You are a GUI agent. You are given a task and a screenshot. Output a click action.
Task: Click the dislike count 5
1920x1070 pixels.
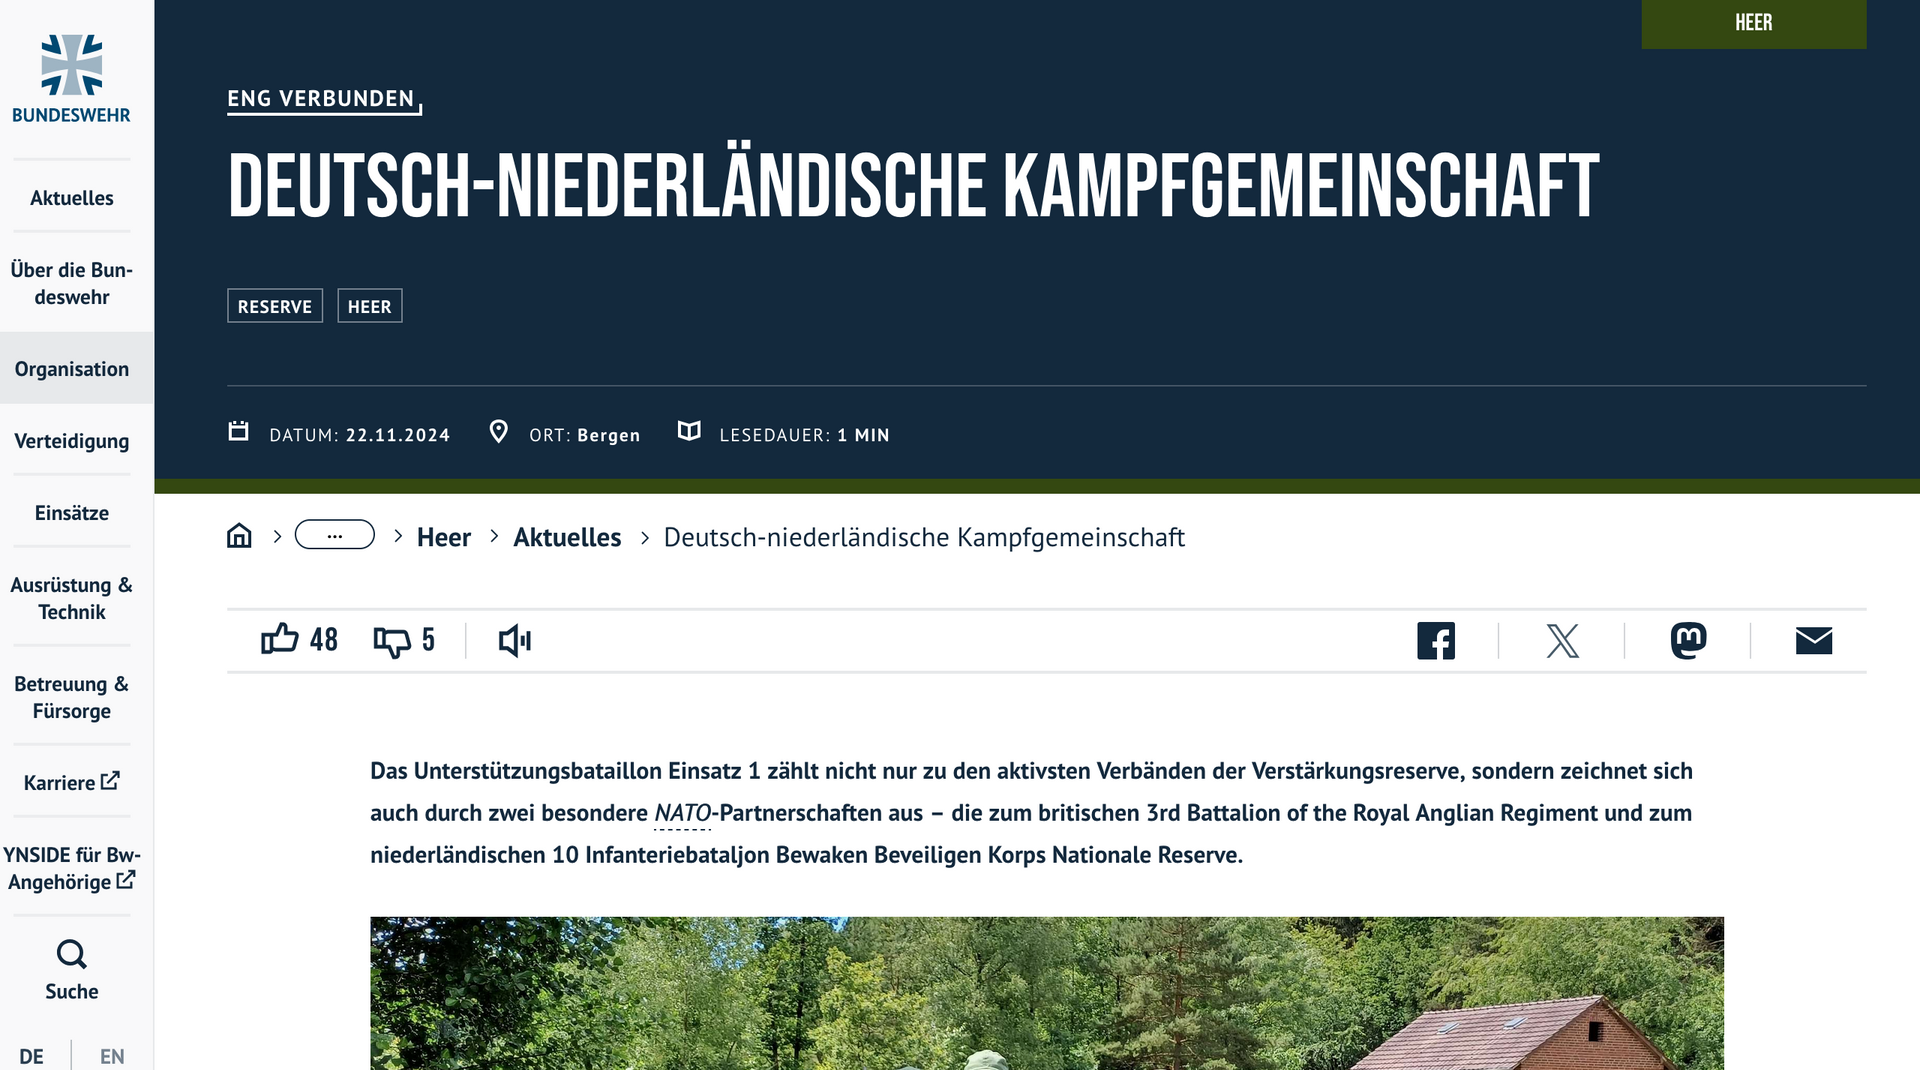point(428,640)
